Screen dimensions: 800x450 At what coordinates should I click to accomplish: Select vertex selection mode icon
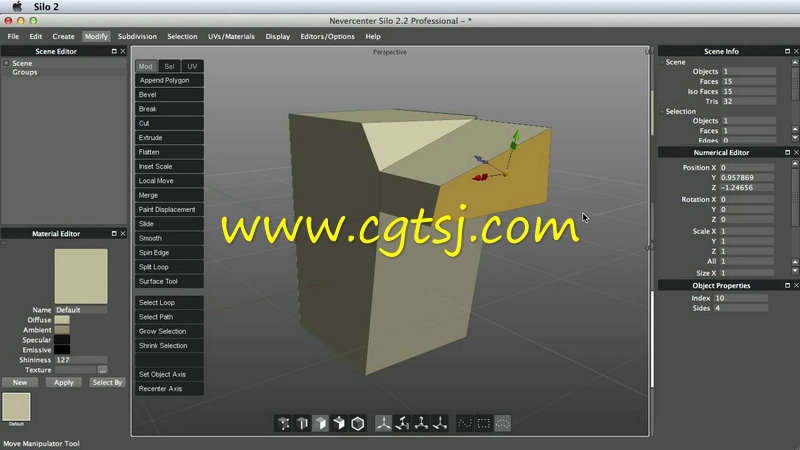284,423
